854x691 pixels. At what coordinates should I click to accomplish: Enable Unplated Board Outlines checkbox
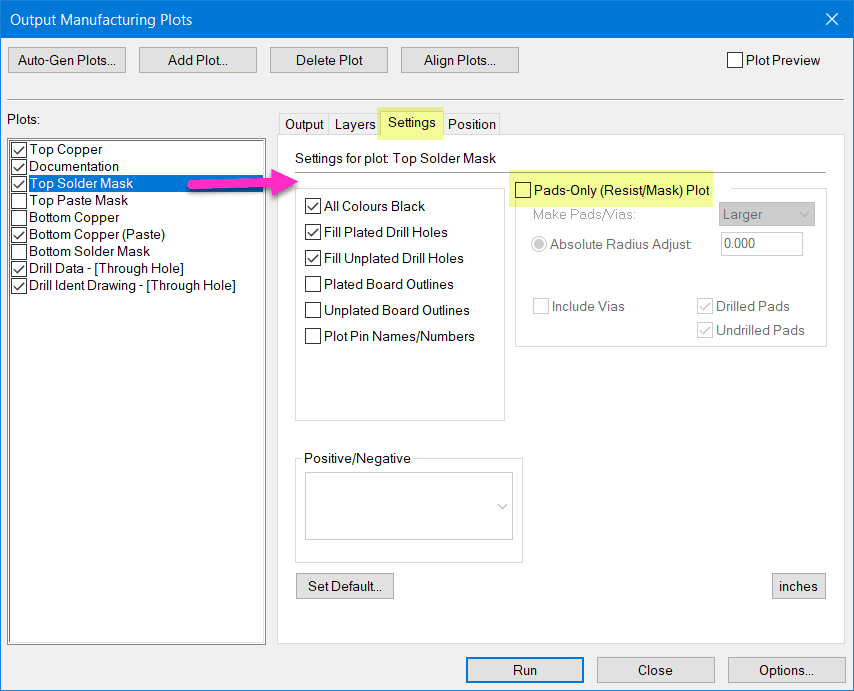[x=313, y=310]
